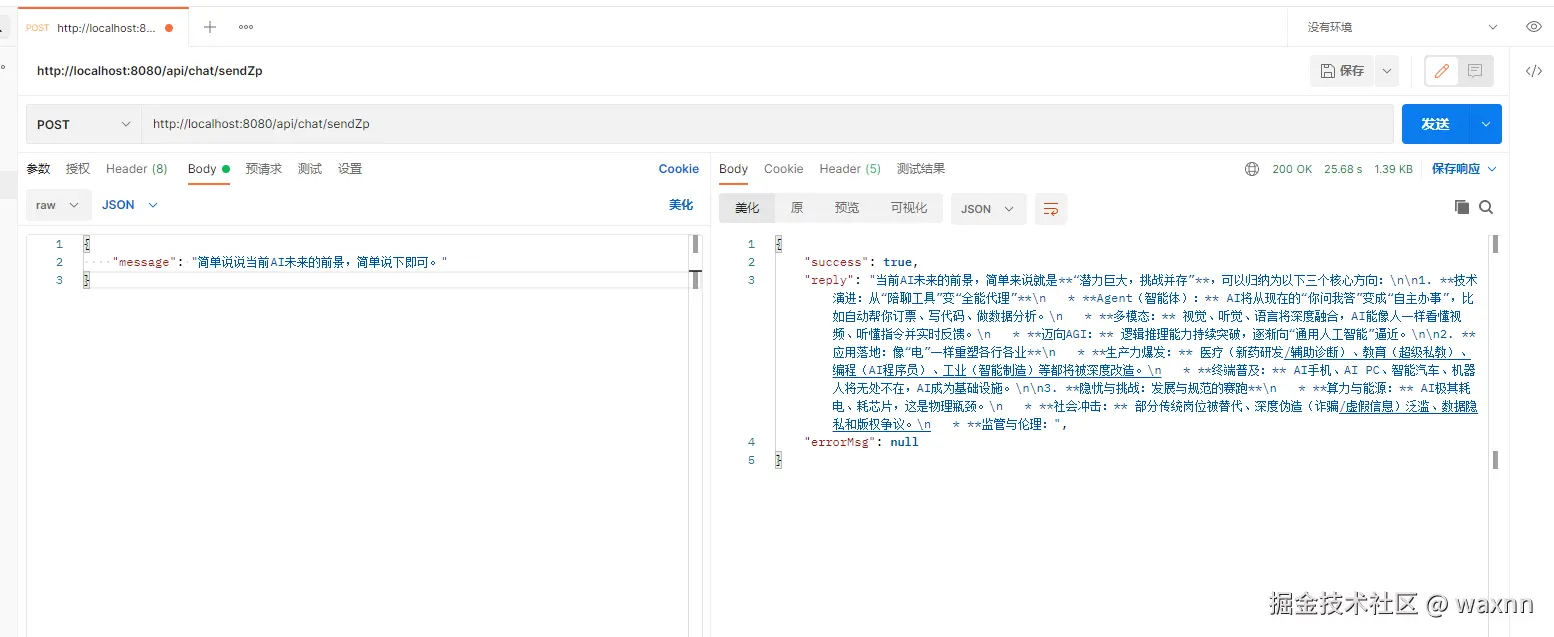Viewport: 1554px width, 637px height.
Task: Expand the save options arrow next to 保存
Action: click(1386, 71)
